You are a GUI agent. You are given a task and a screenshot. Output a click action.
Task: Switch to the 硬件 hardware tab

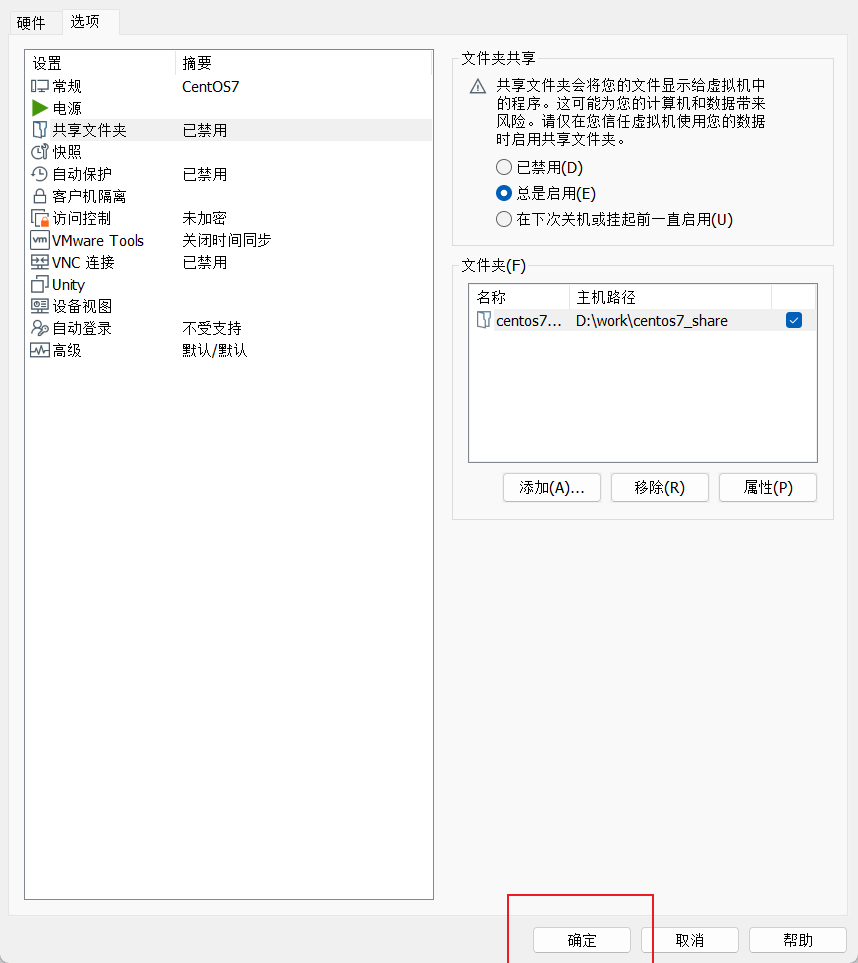(x=31, y=22)
